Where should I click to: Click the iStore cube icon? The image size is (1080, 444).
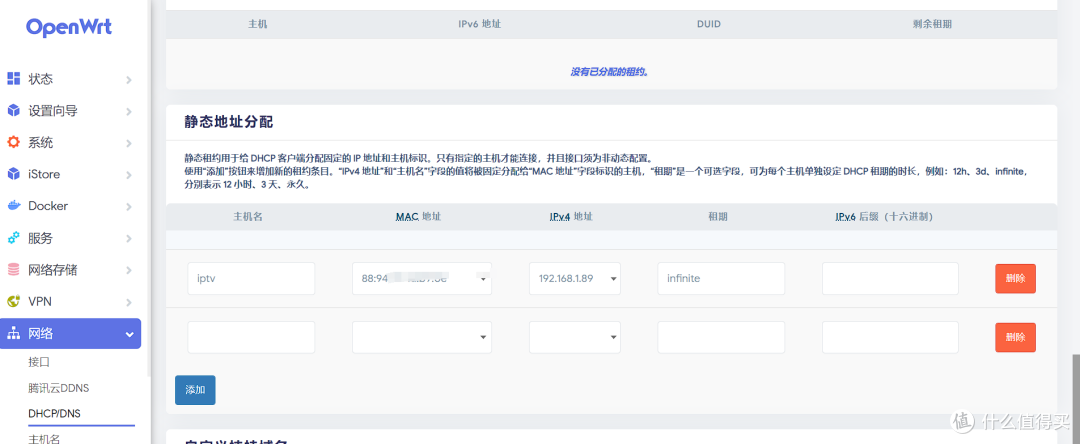coord(14,174)
